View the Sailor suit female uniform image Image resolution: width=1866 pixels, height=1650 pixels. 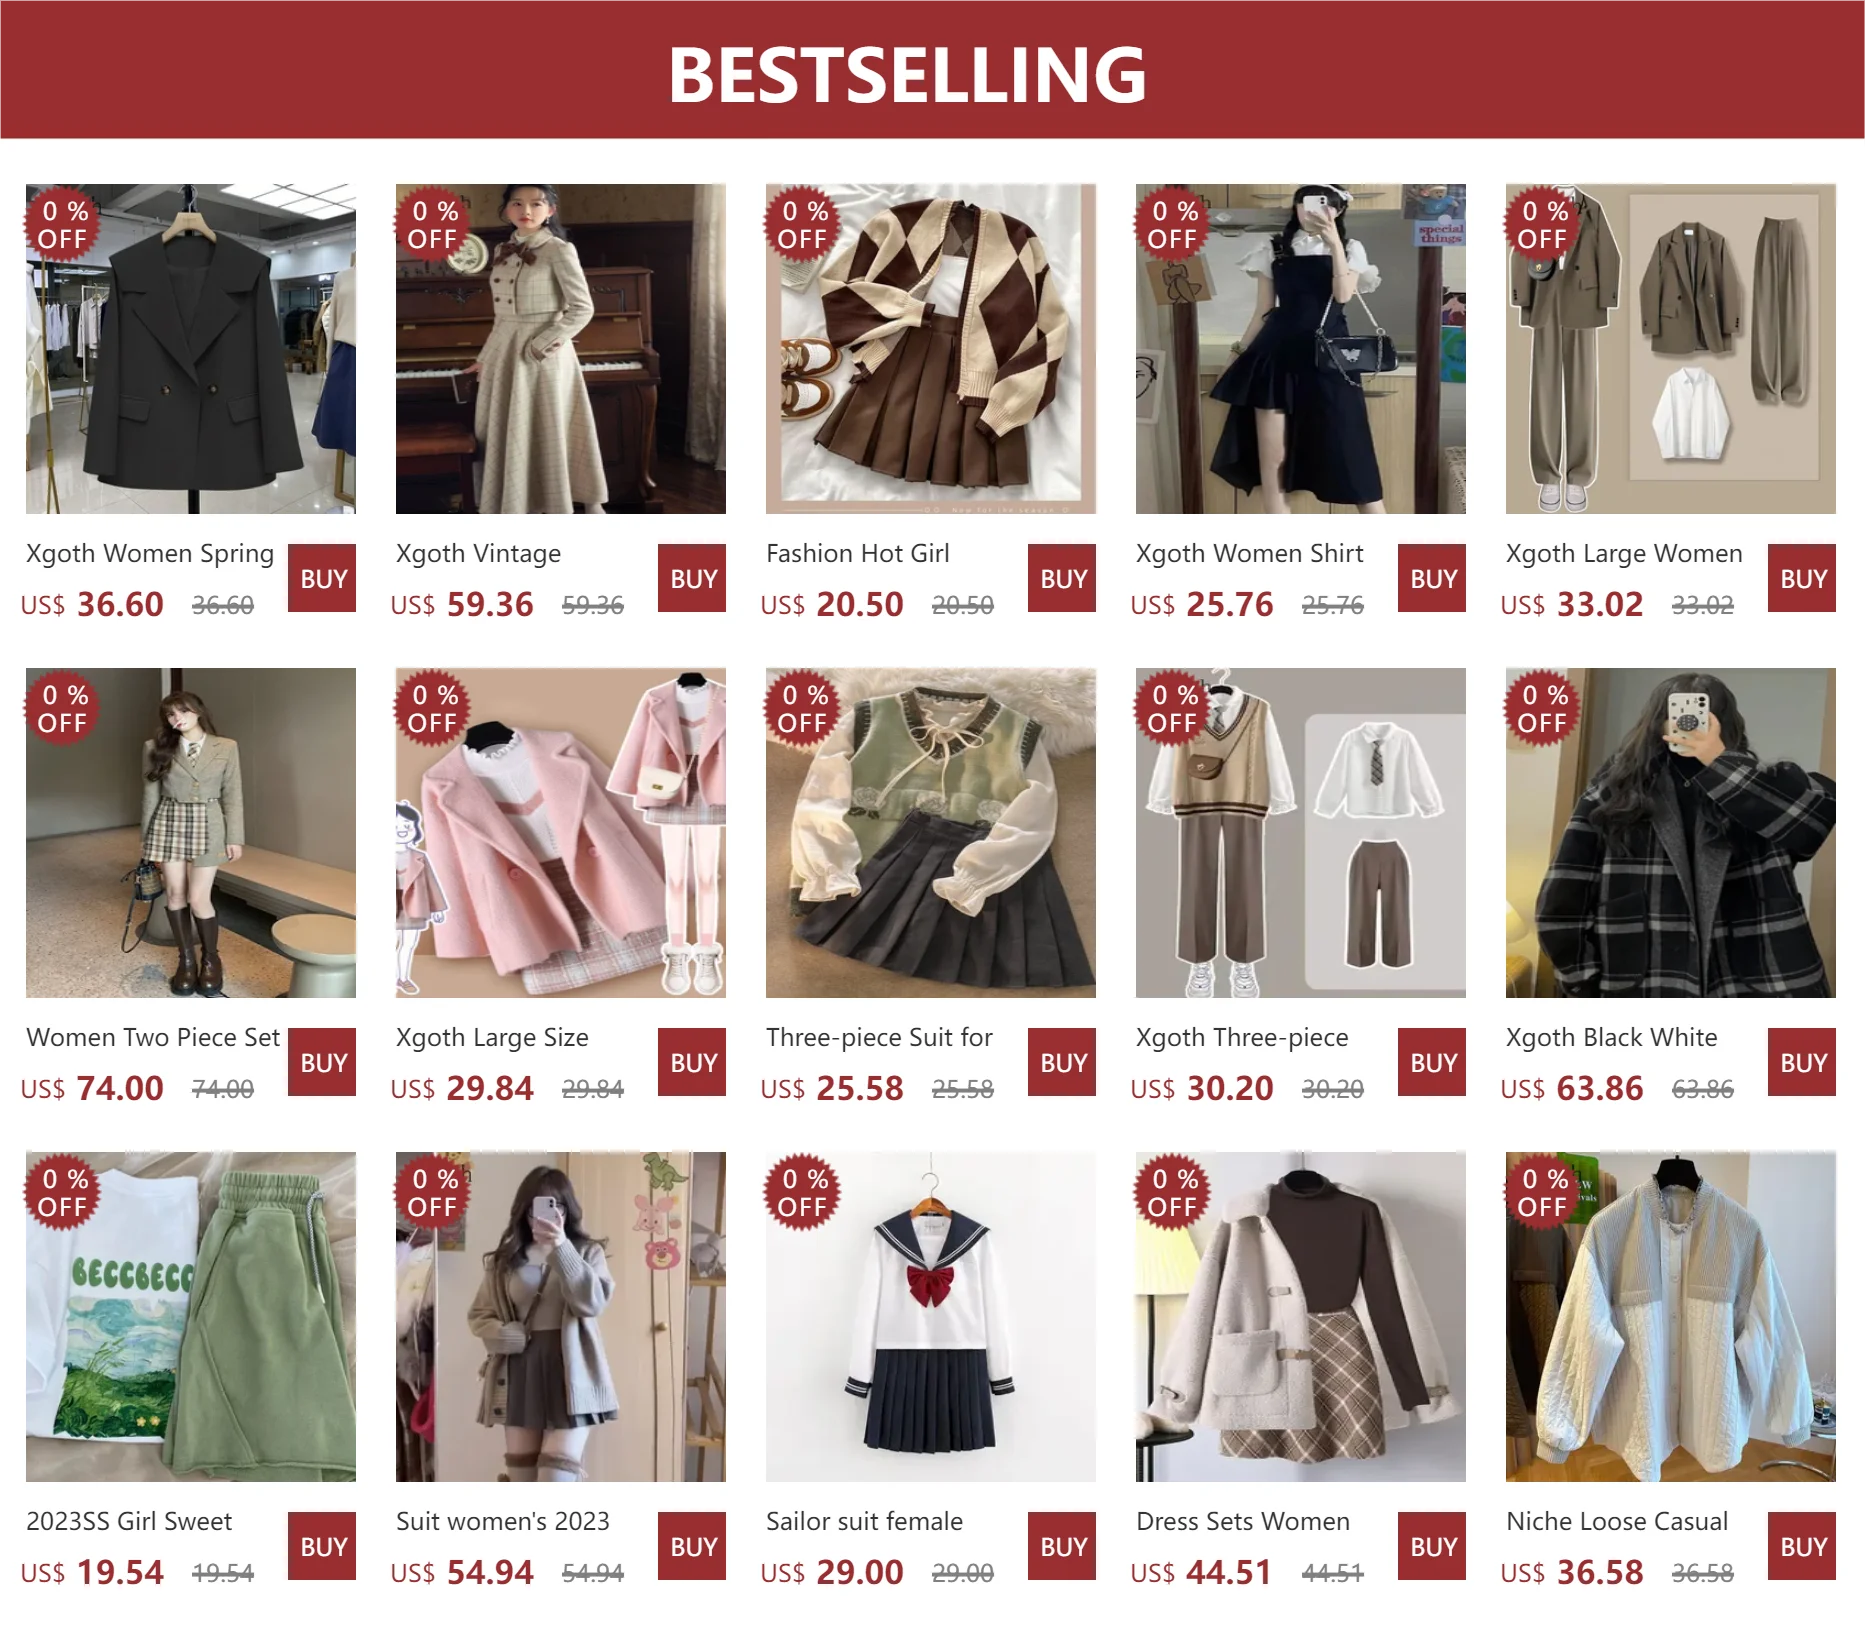(930, 1316)
